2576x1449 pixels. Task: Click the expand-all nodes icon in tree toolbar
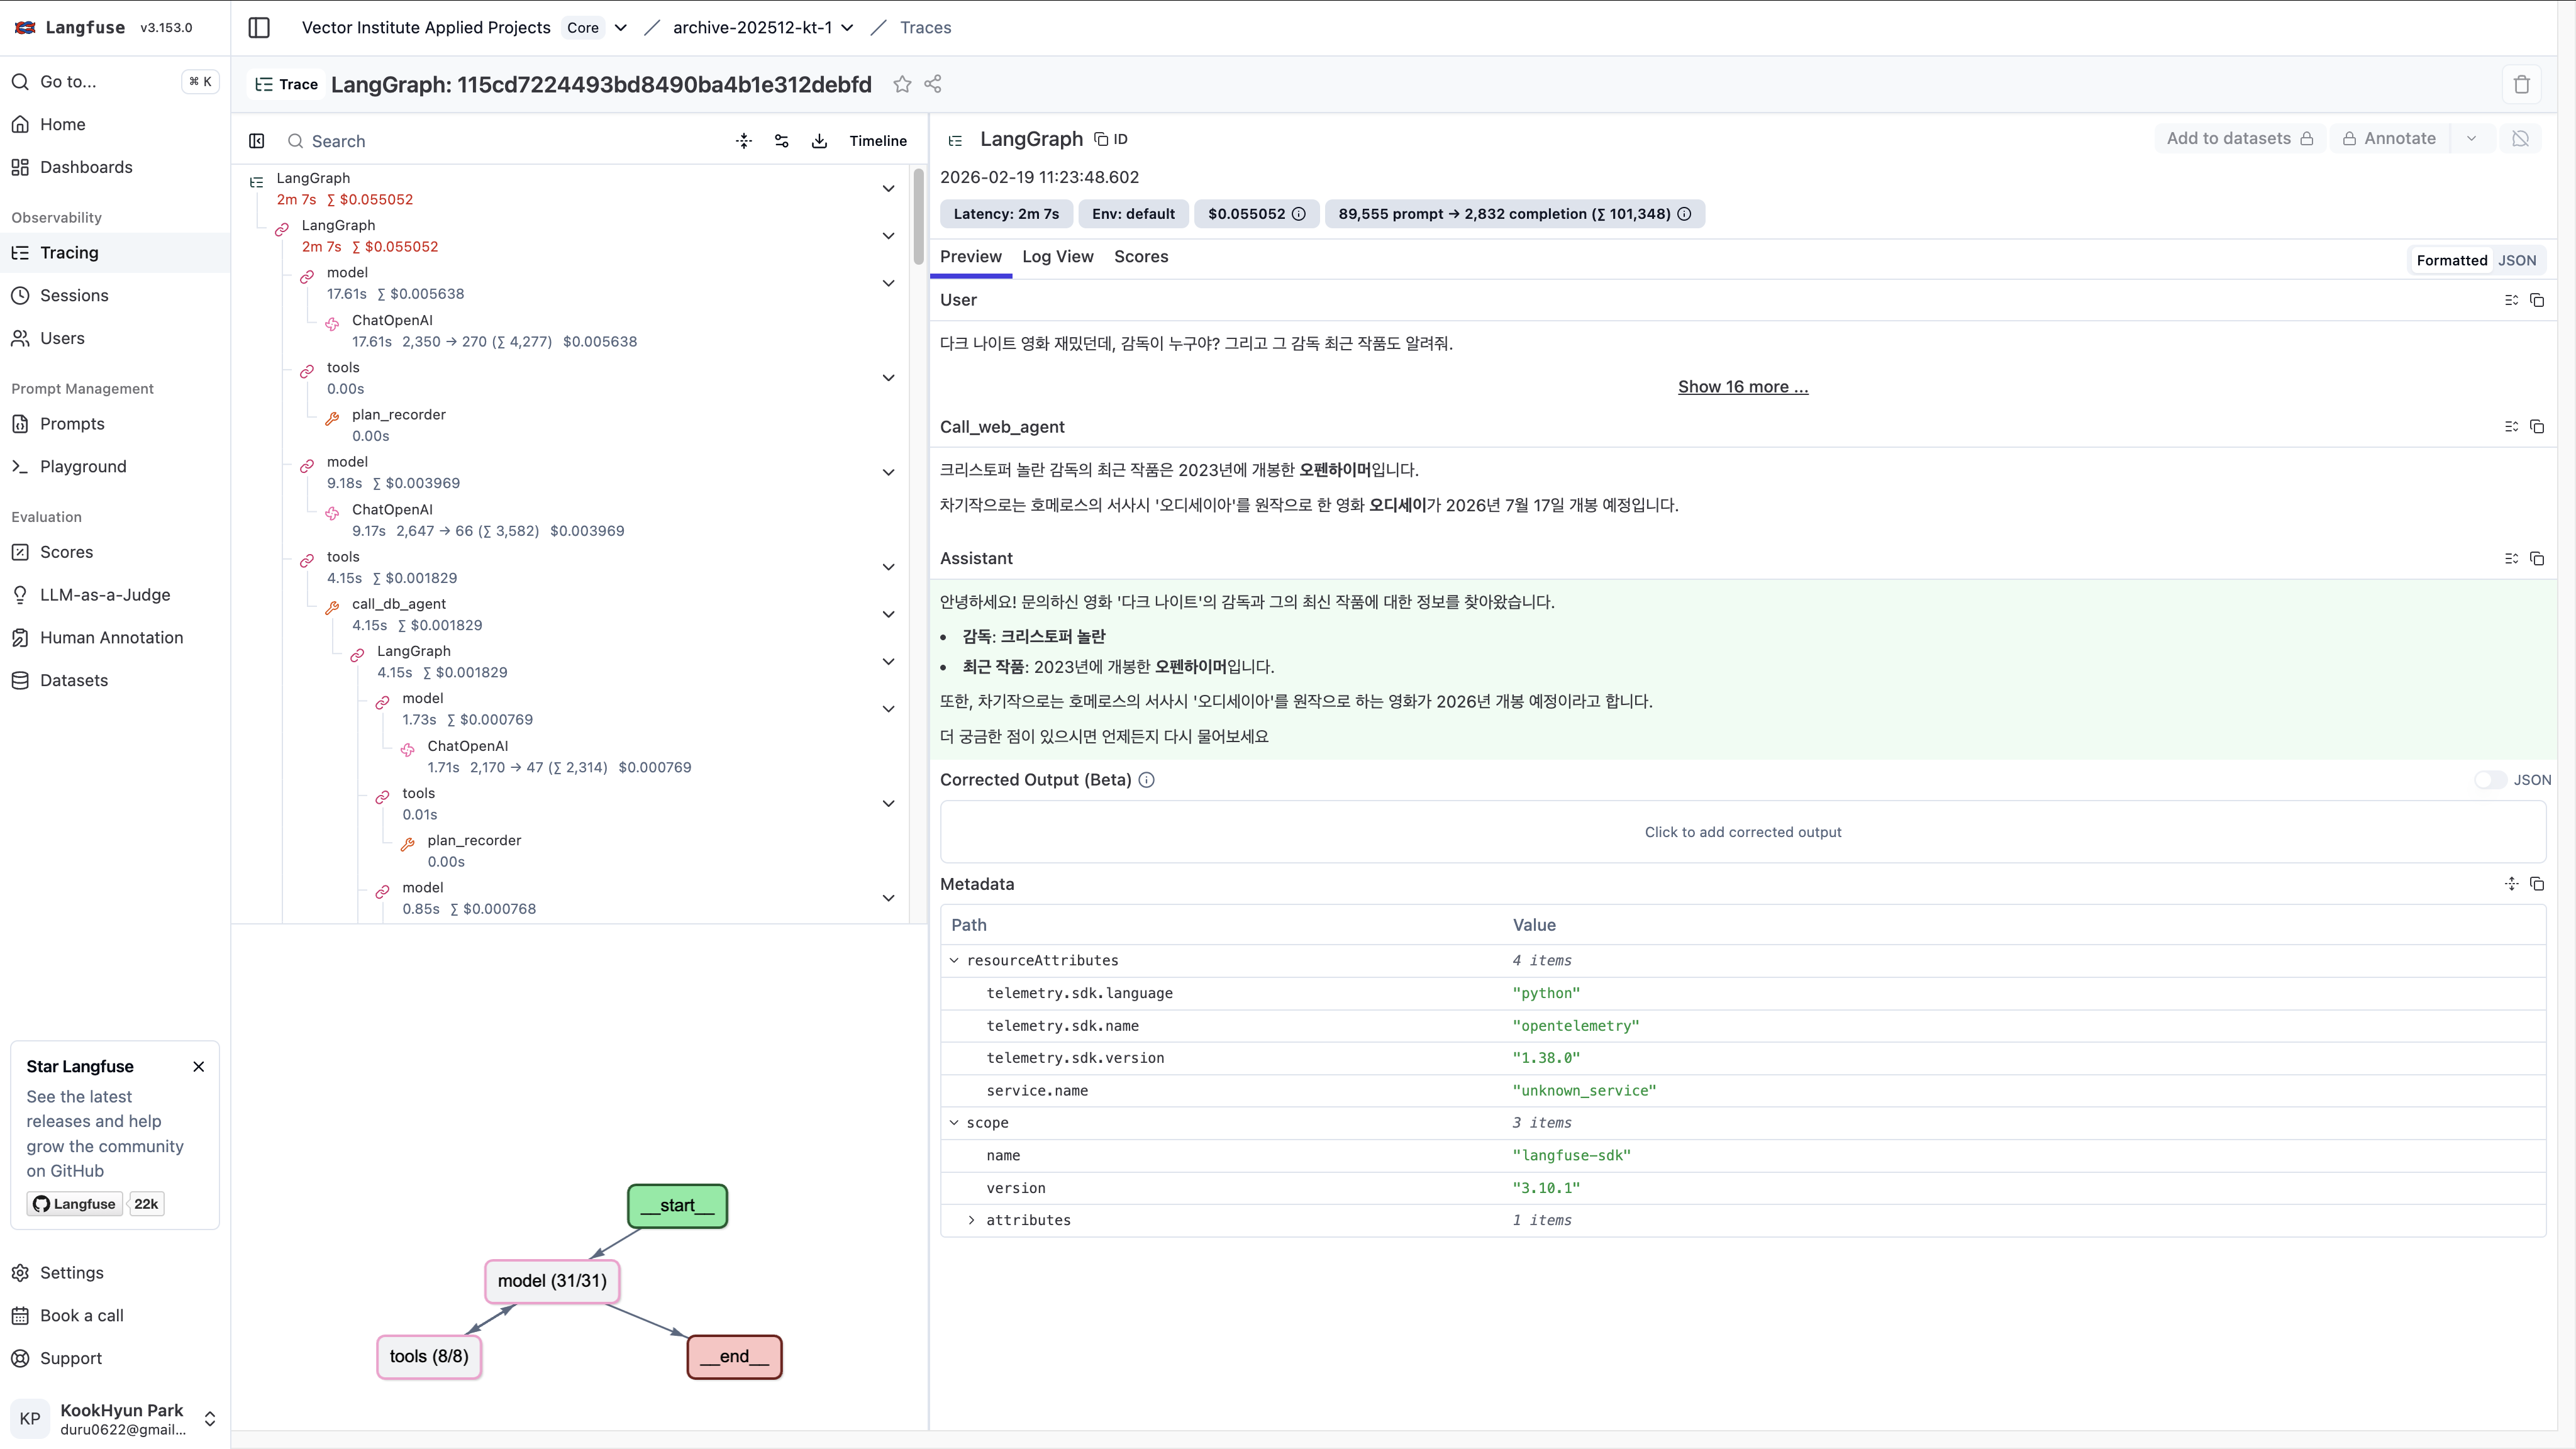[x=744, y=141]
